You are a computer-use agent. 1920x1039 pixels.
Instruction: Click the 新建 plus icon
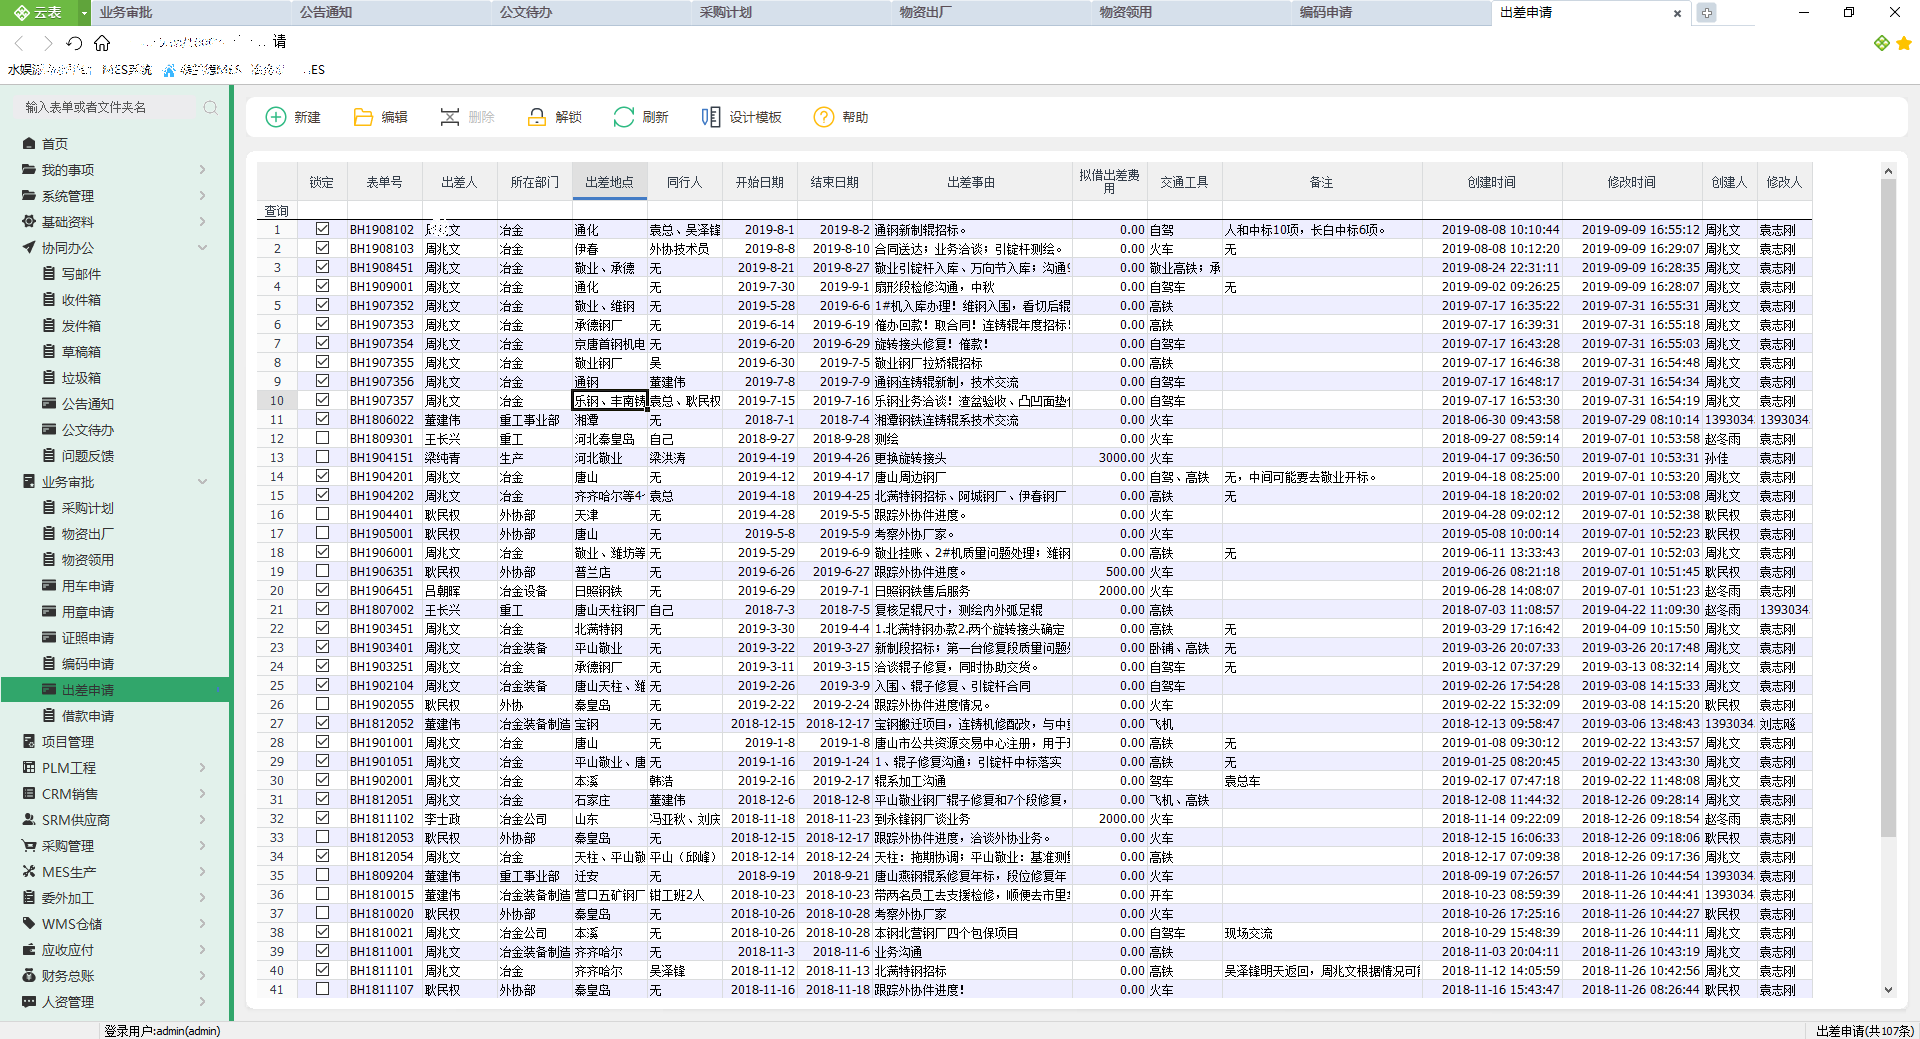276,117
